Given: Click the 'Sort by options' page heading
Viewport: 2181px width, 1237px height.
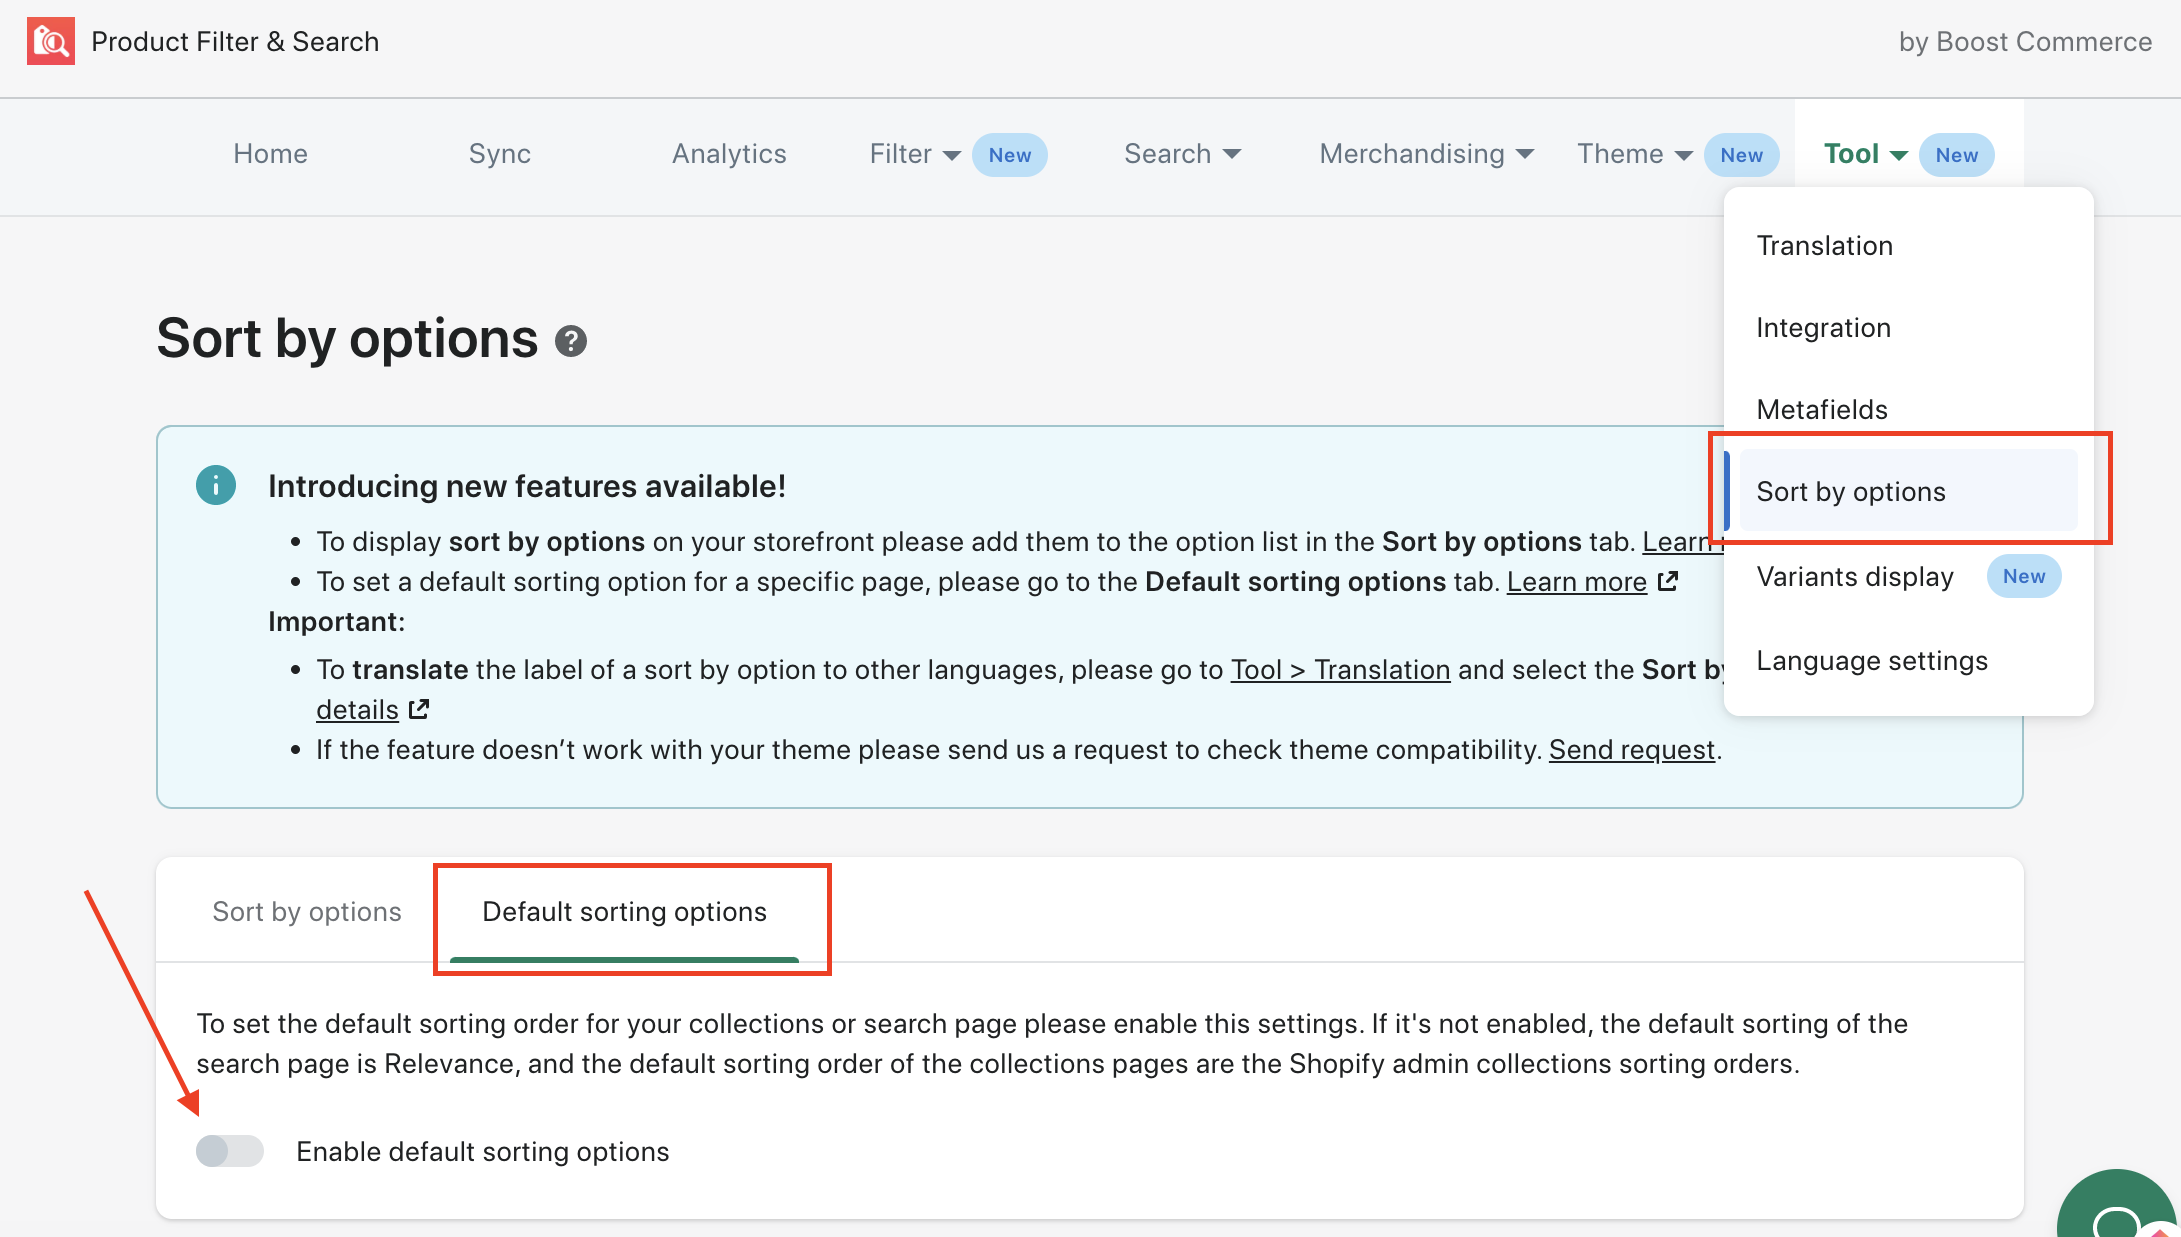Looking at the screenshot, I should pos(347,338).
